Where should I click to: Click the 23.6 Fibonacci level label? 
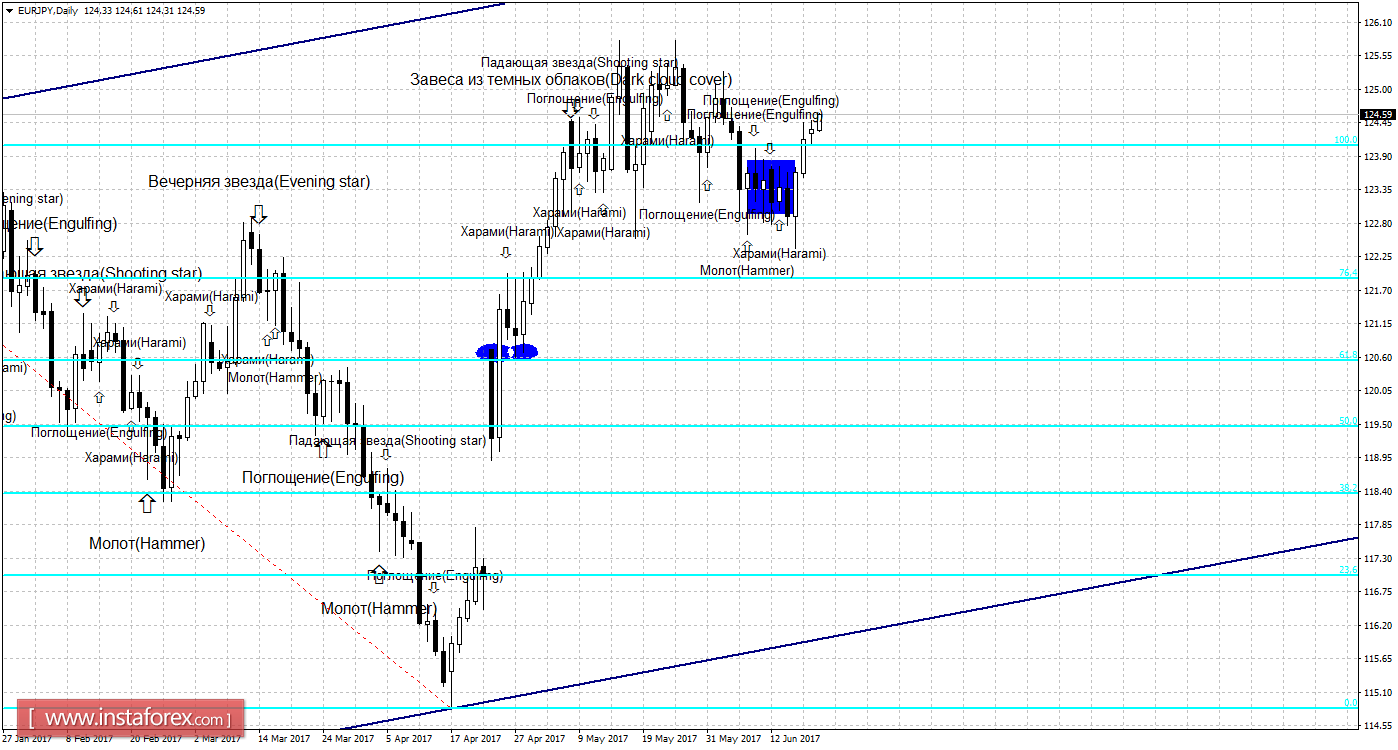coord(1348,569)
